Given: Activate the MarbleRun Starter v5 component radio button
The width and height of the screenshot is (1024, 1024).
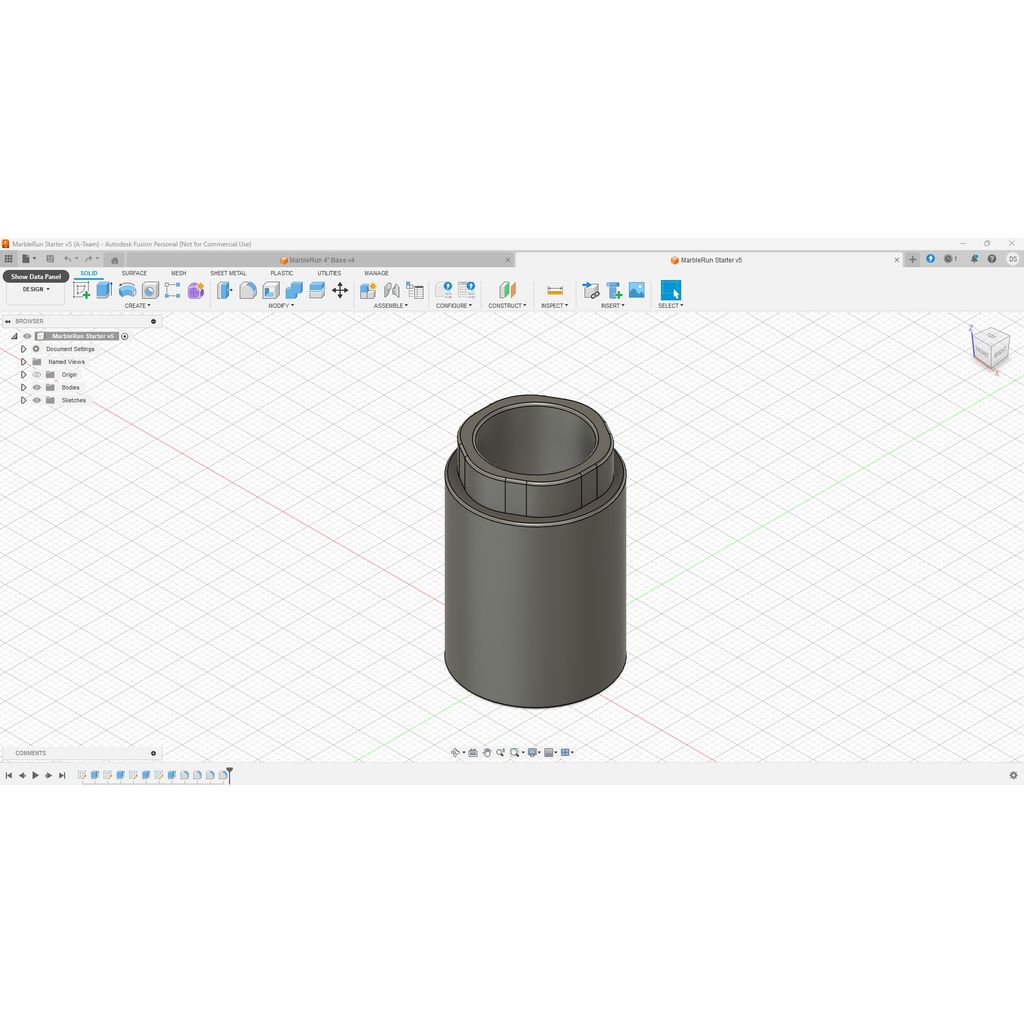Looking at the screenshot, I should point(125,336).
